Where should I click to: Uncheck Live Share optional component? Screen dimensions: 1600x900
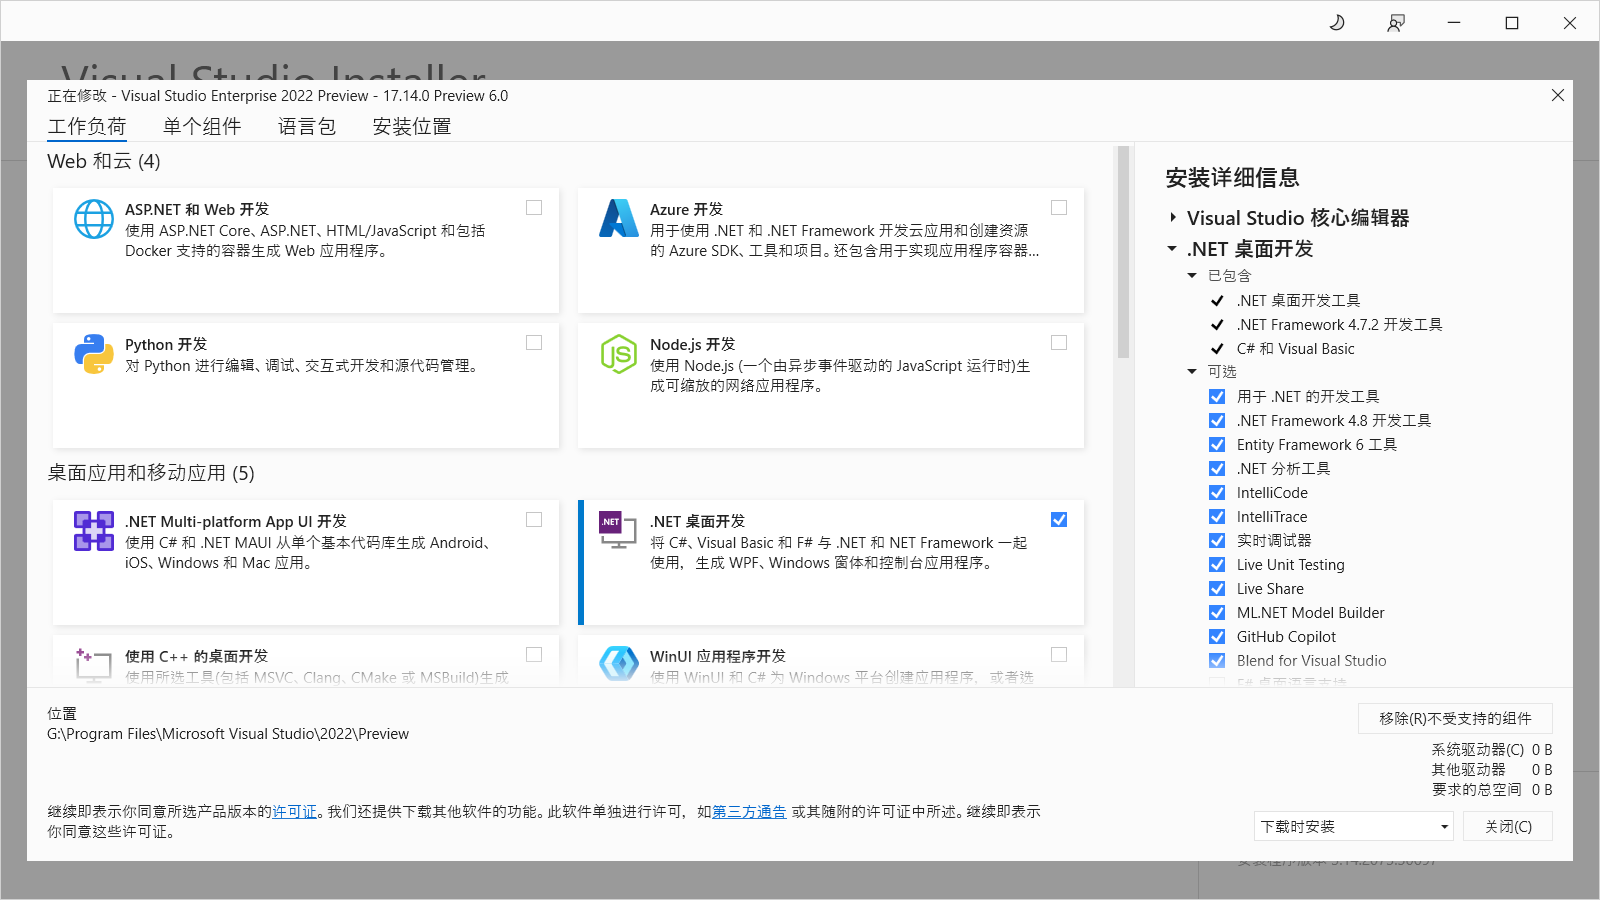tap(1217, 589)
